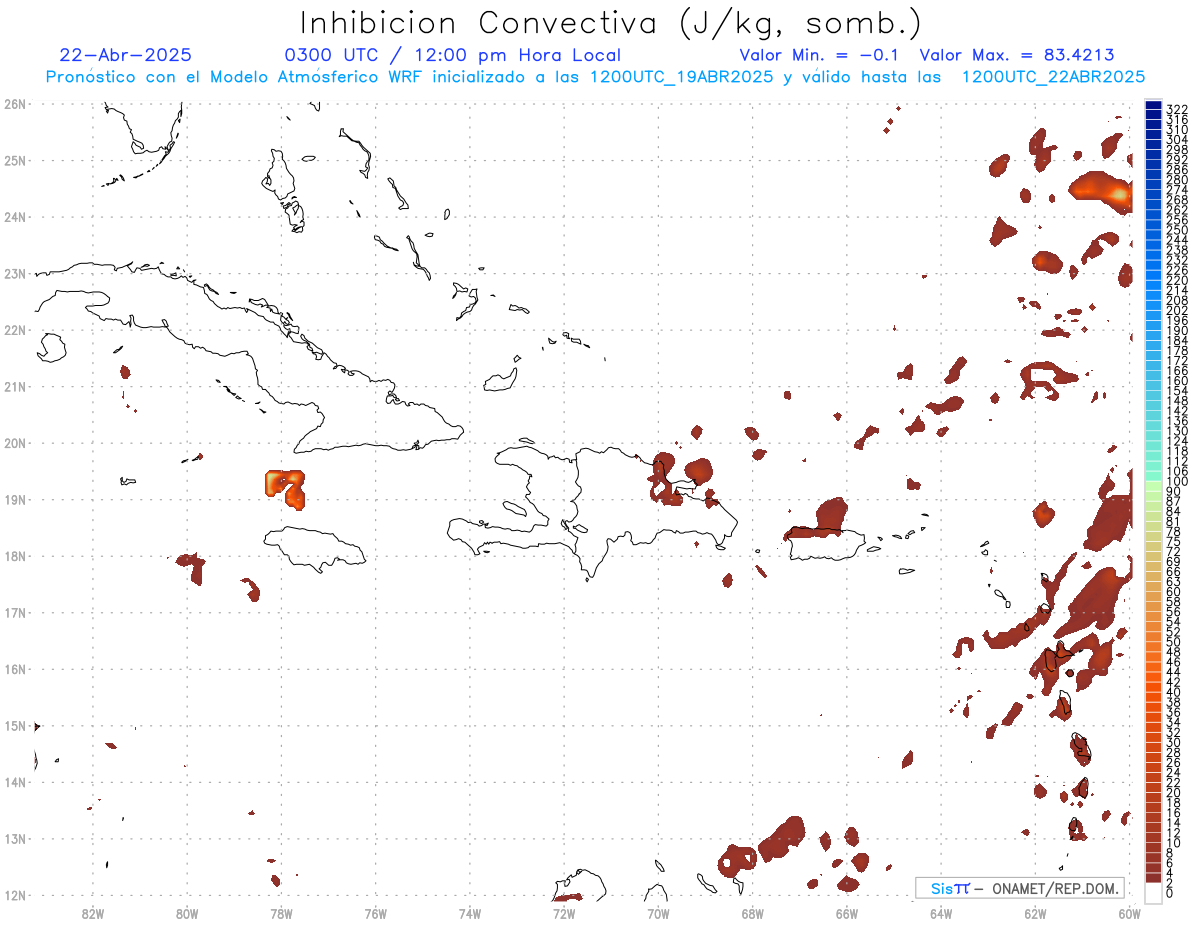The height and width of the screenshot is (927, 1200).
Task: Click the date "22-Abr-2025"
Action: point(126,55)
